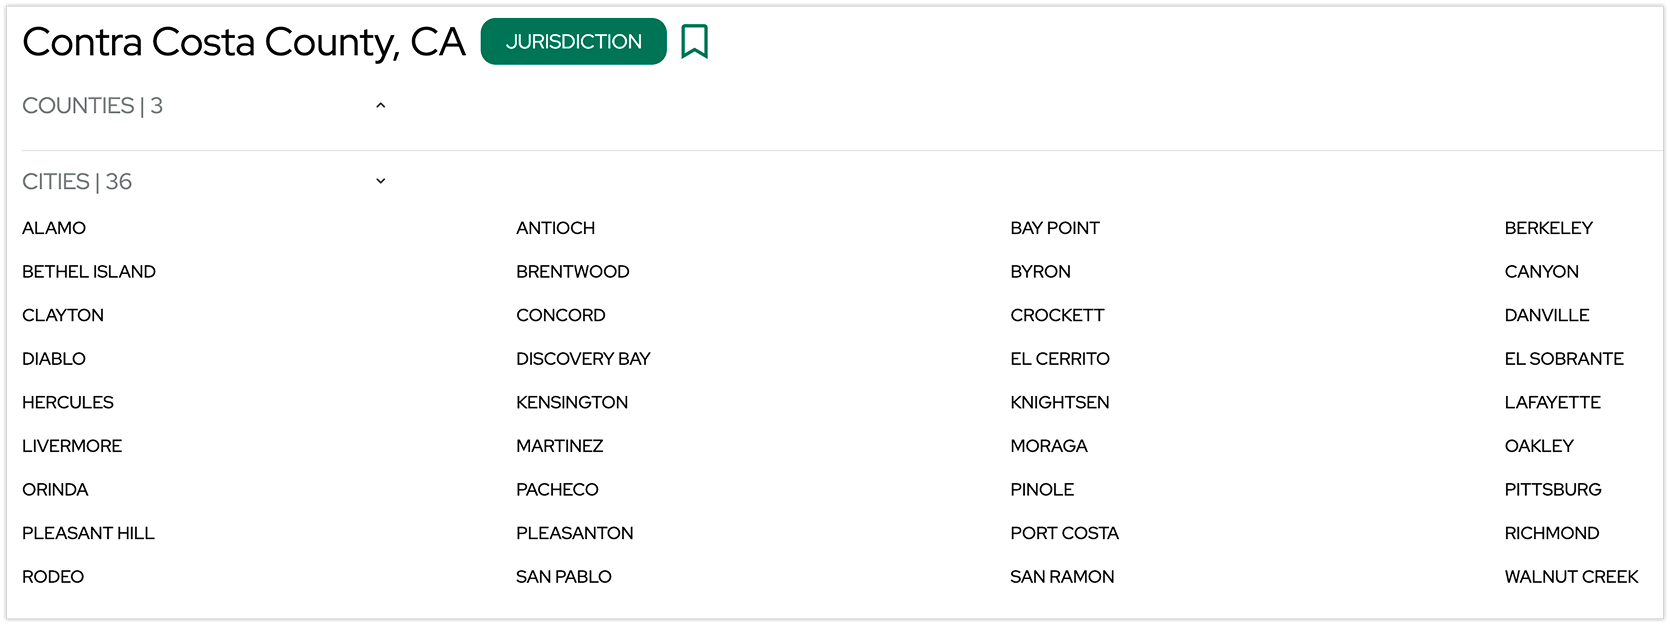Collapse the Cities section chevron

tap(380, 182)
